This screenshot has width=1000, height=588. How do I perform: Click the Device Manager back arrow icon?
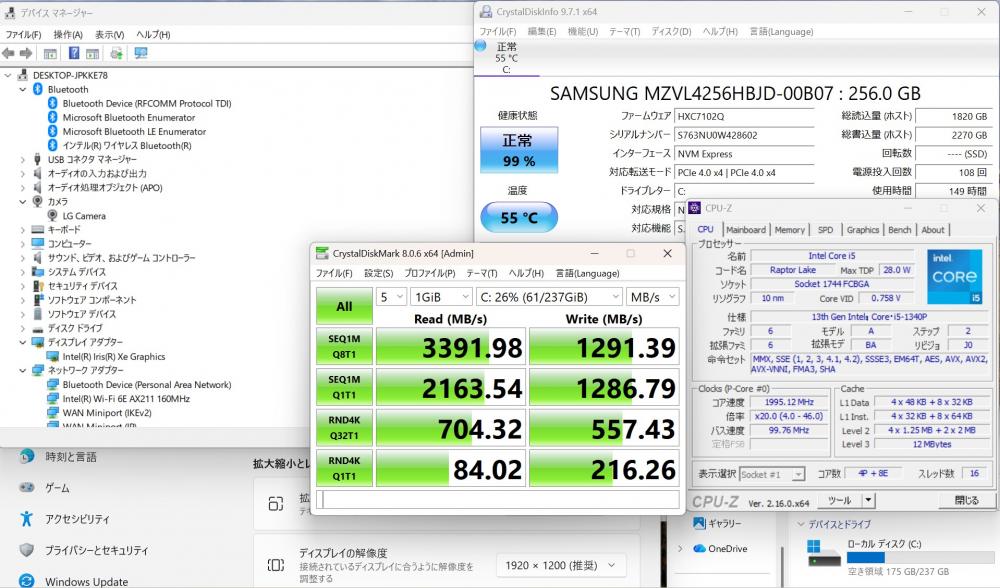click(9, 53)
